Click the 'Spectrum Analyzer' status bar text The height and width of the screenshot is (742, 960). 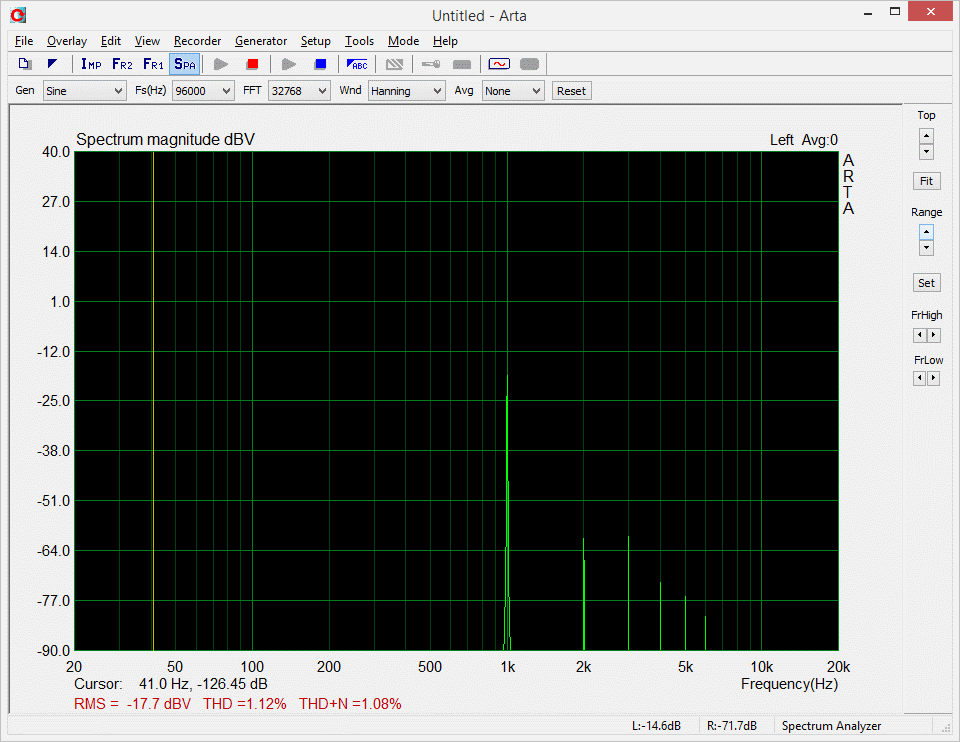click(x=831, y=726)
